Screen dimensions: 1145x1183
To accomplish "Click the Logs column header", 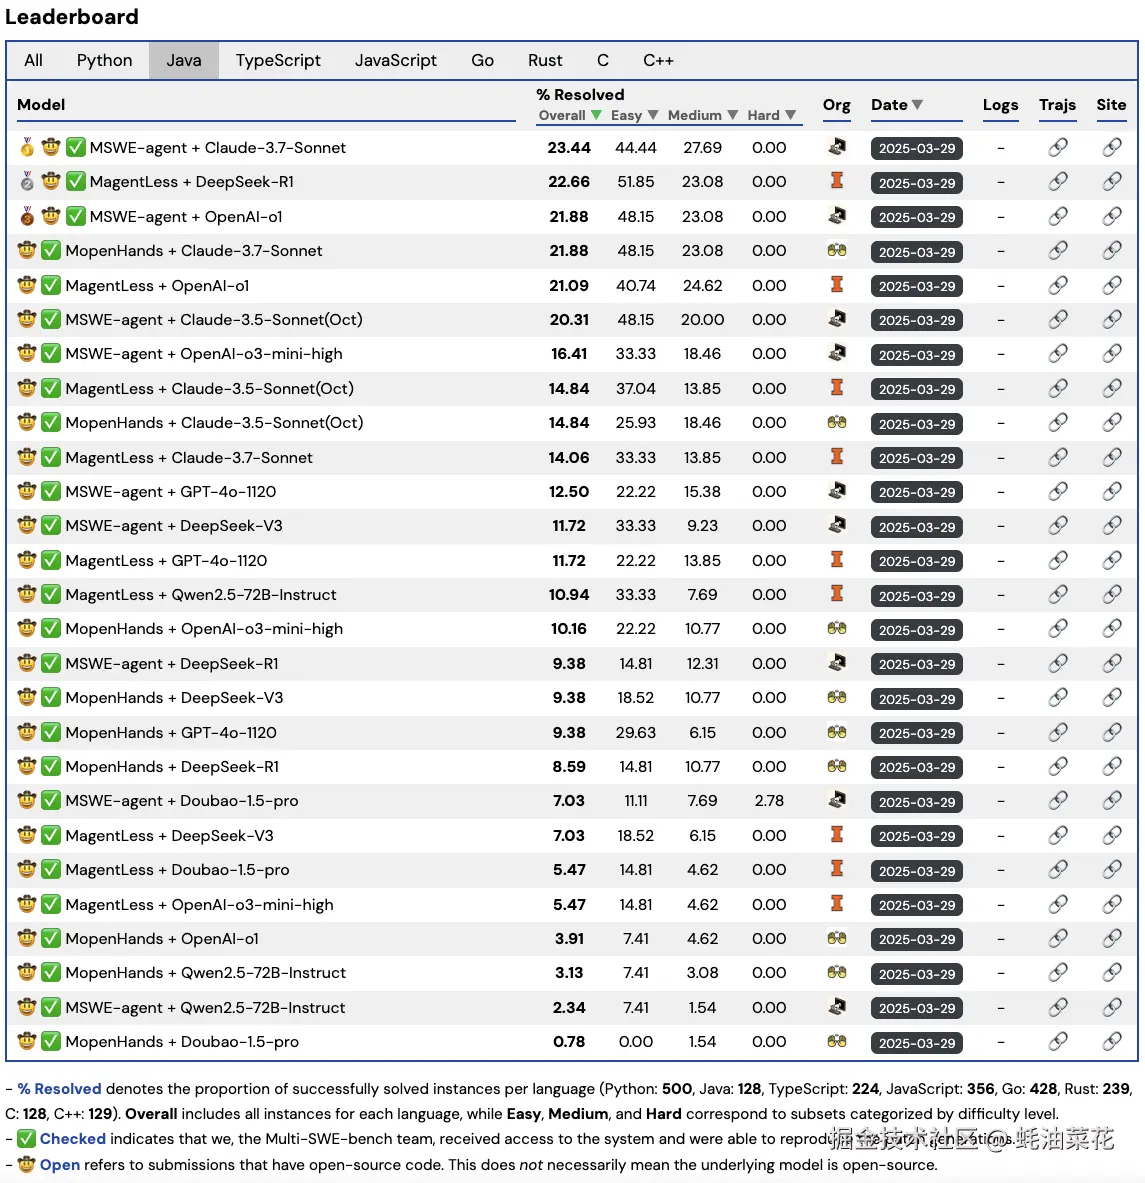I will 1000,105.
